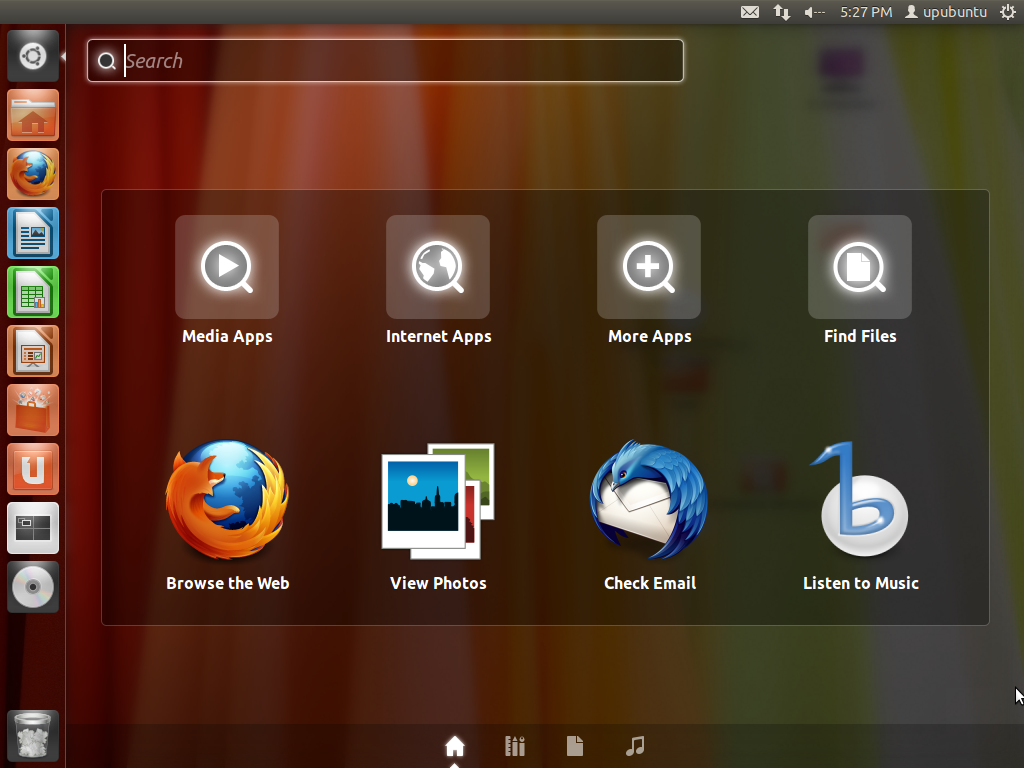The width and height of the screenshot is (1024, 768).
Task: Switch to the Home lens tab
Action: click(455, 746)
